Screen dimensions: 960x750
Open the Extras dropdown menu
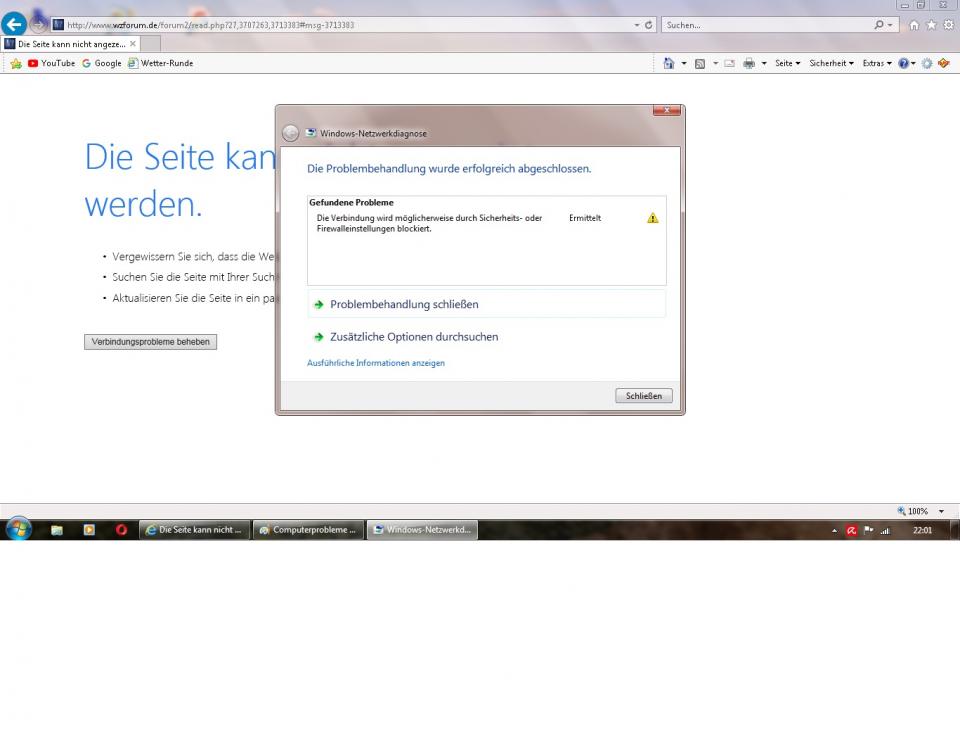pyautogui.click(x=876, y=63)
